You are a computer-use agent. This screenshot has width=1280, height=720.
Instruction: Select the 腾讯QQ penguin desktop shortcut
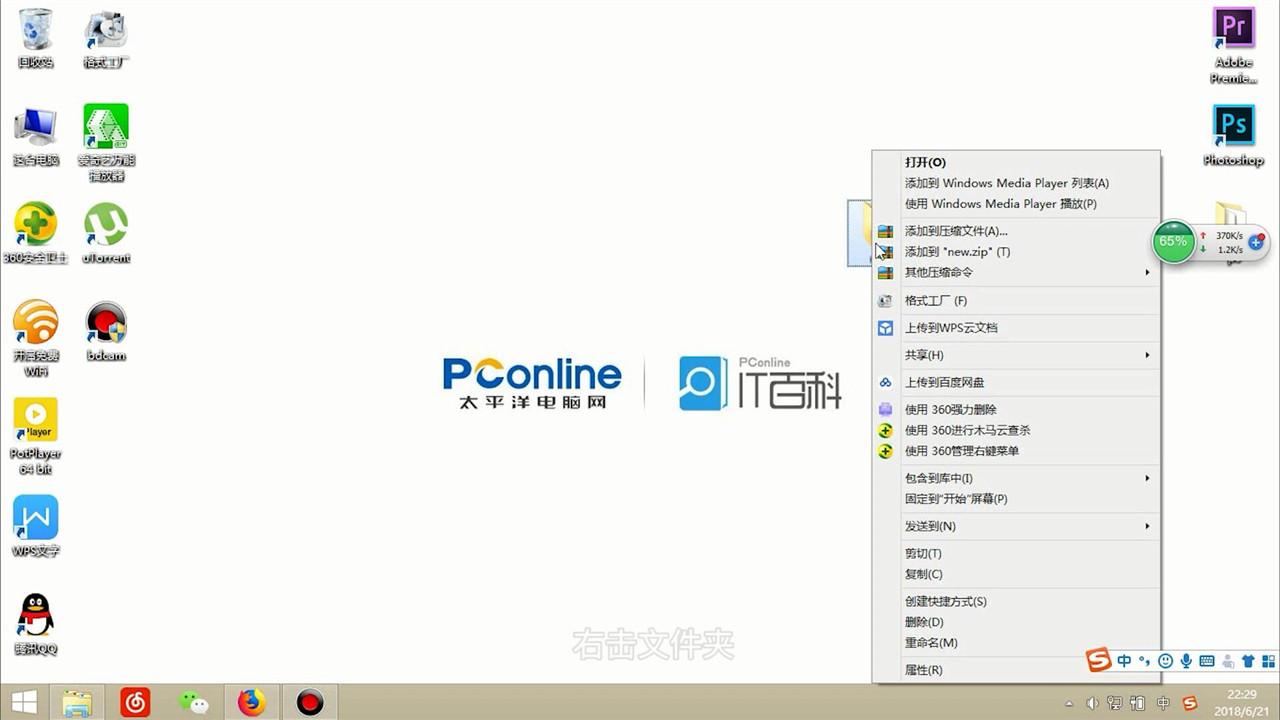pos(36,624)
